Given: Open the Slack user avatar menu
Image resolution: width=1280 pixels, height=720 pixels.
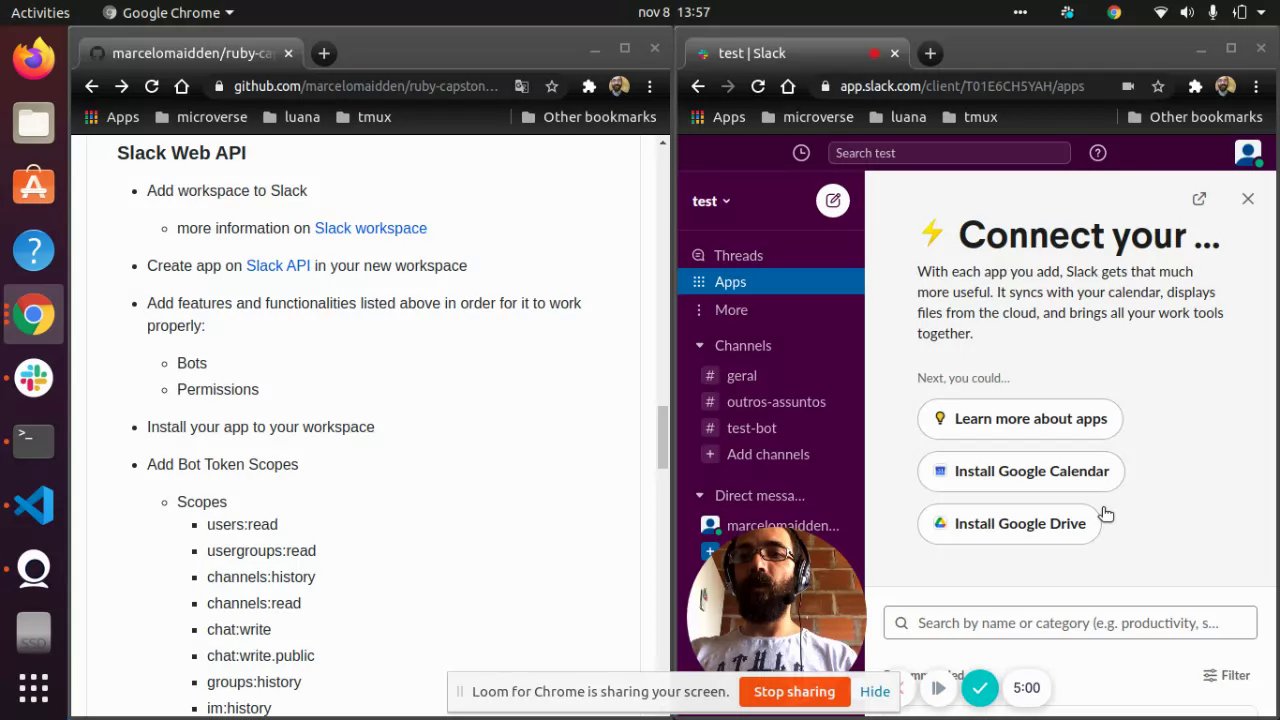Looking at the screenshot, I should click(1248, 153).
